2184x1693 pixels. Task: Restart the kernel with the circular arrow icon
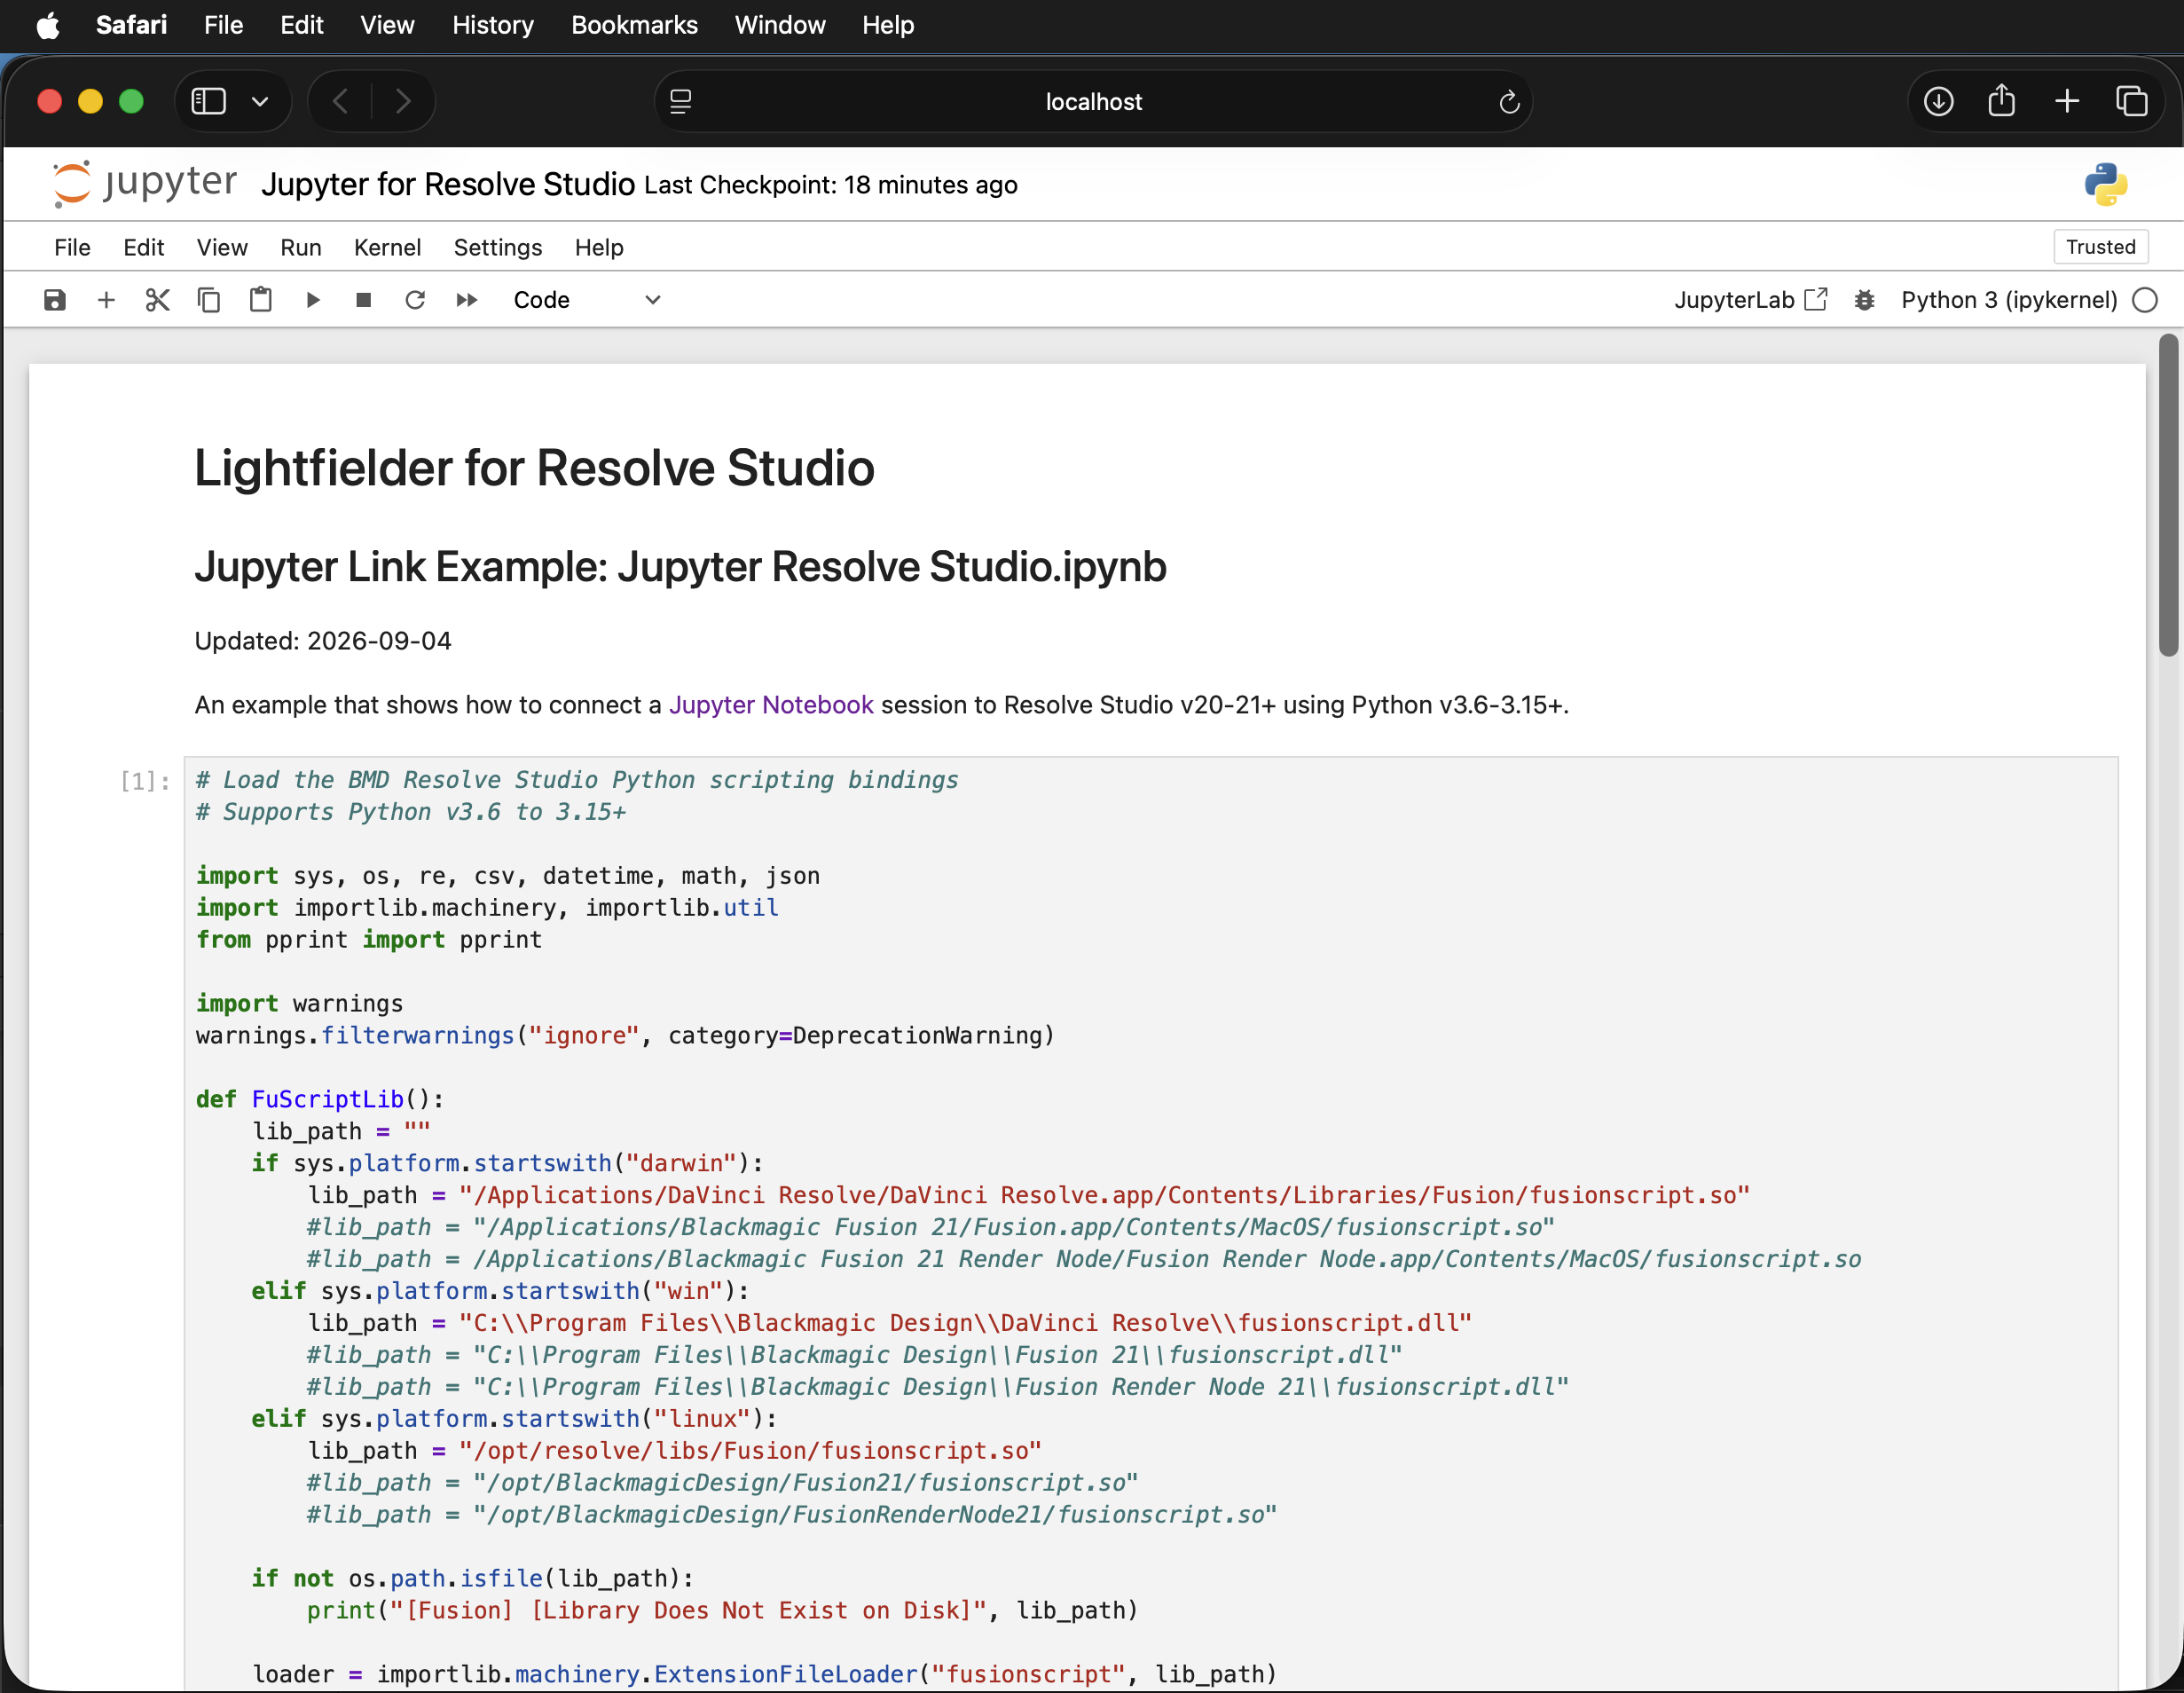(415, 300)
